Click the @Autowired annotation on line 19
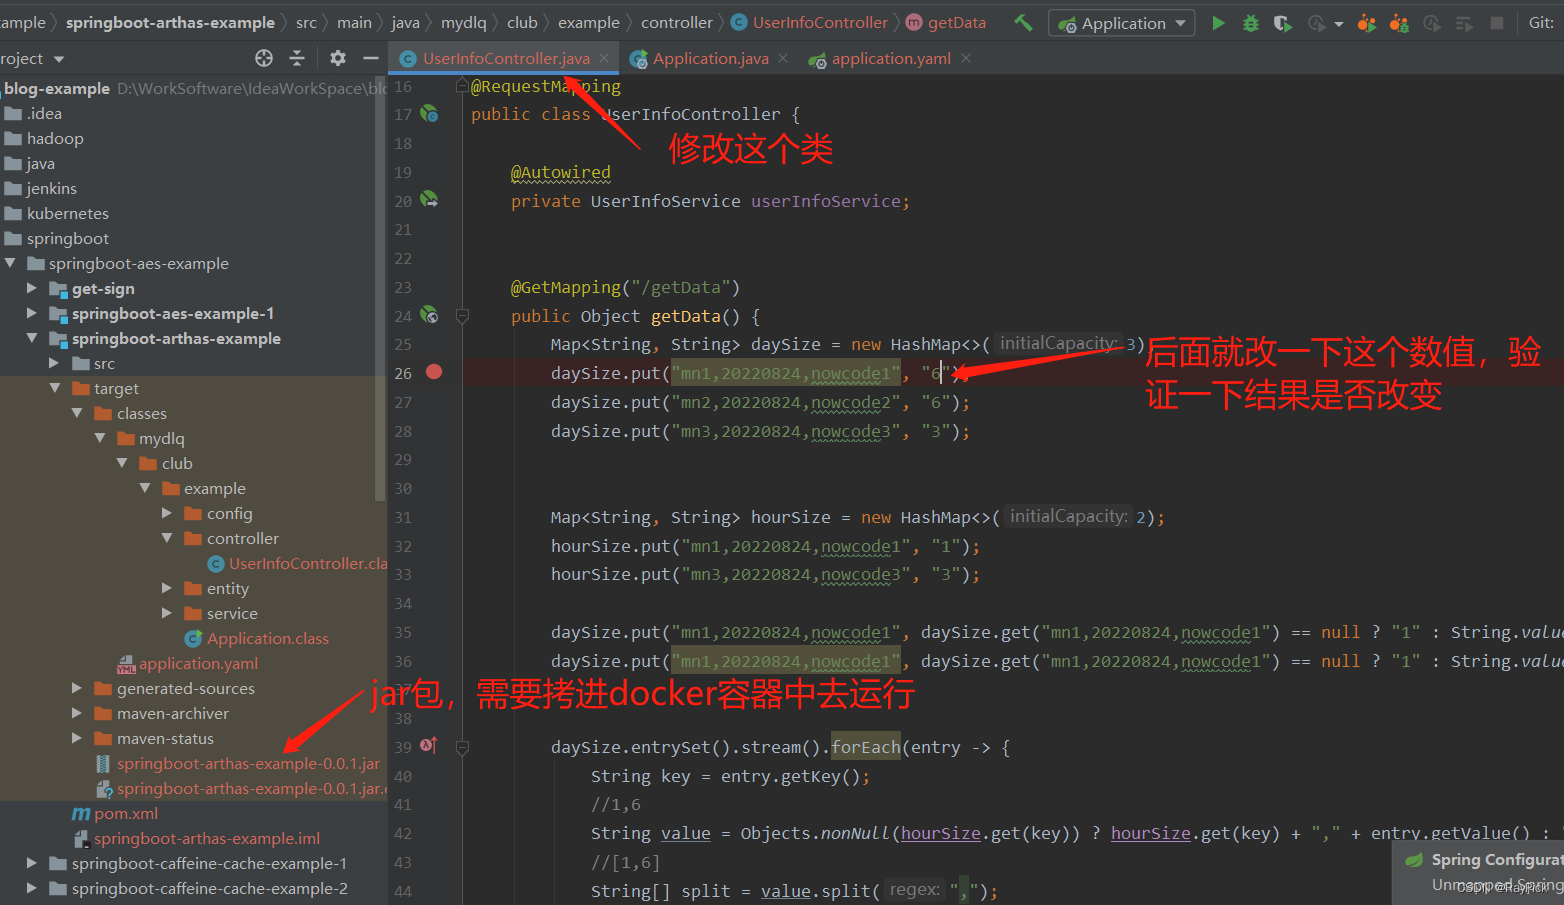This screenshot has width=1564, height=905. 560,172
